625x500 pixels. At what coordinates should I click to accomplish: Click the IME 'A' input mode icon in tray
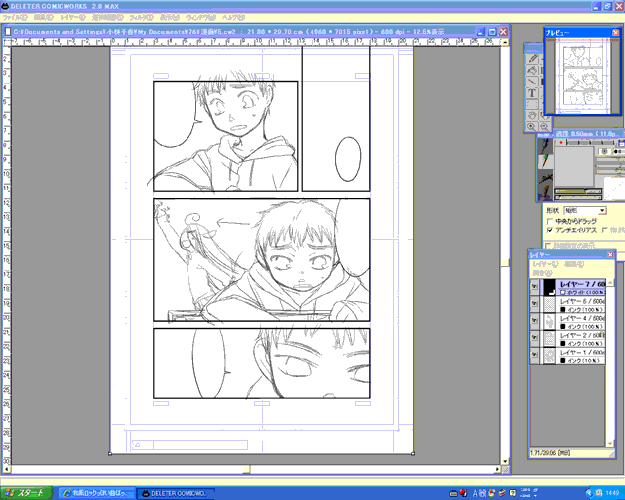pos(475,493)
